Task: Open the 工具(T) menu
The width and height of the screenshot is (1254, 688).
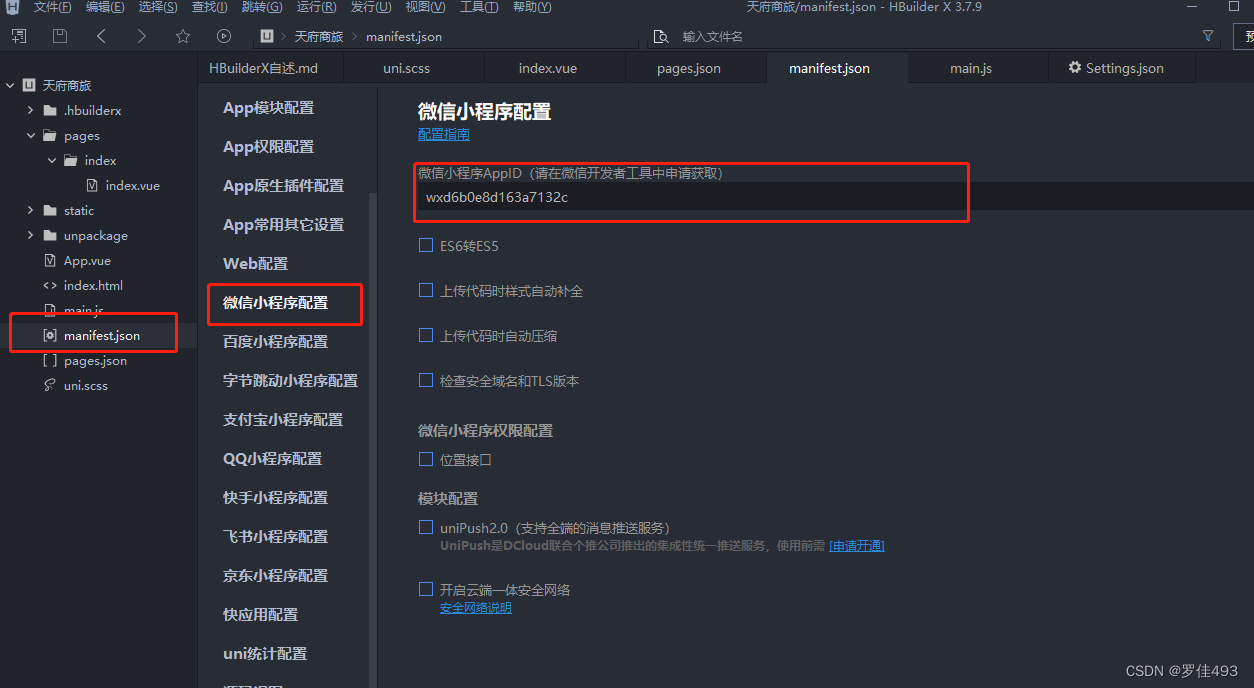Action: (x=479, y=7)
